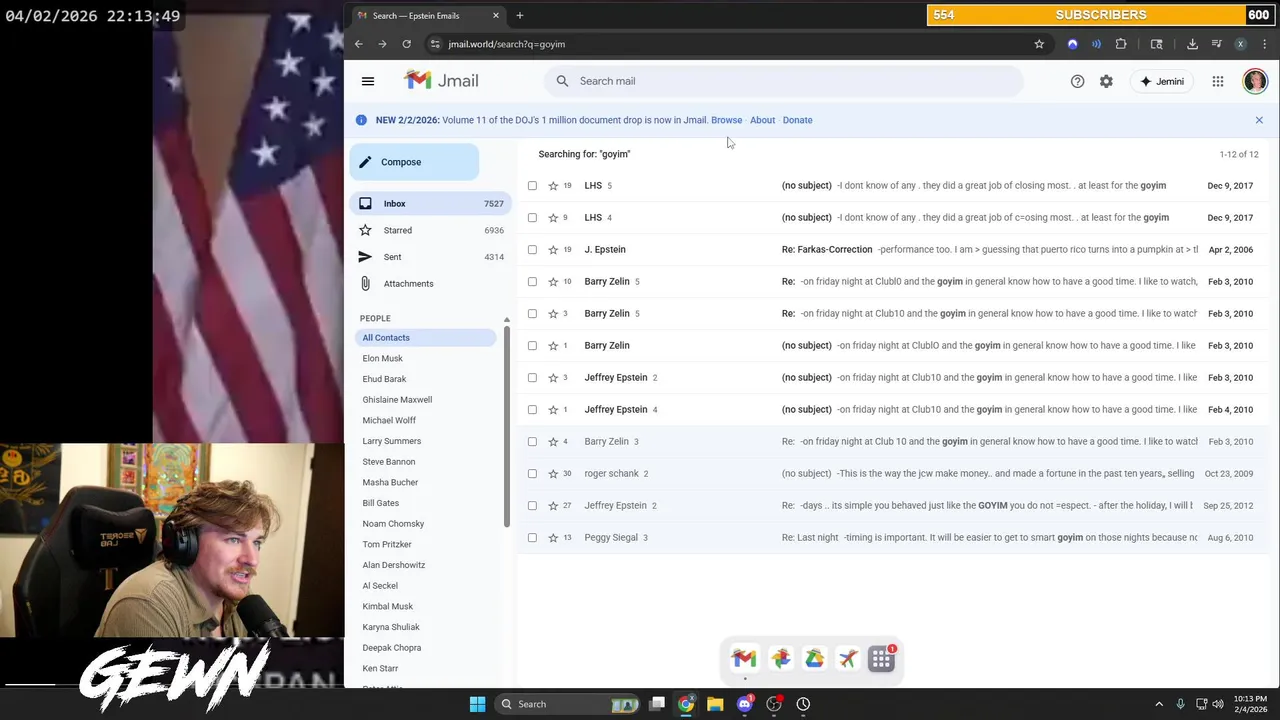The height and width of the screenshot is (720, 1280).
Task: Open the Attachments folder
Action: pyautogui.click(x=430, y=284)
